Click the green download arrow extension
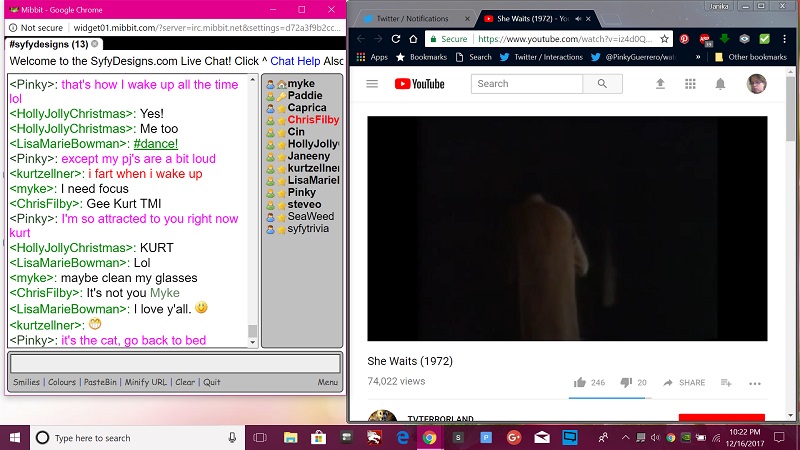Image resolution: width=800 pixels, height=450 pixels. [724, 39]
